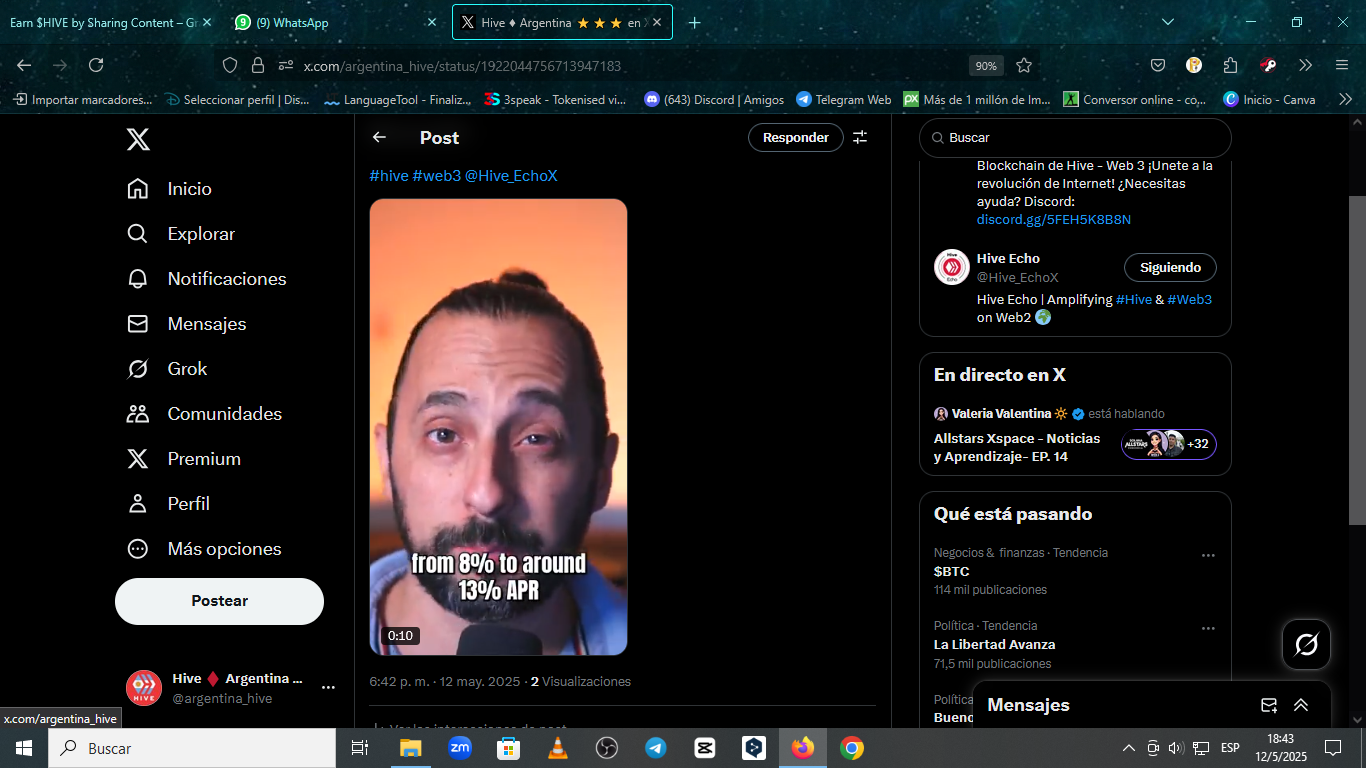The width and height of the screenshot is (1366, 768).
Task: Click the Responder button
Action: tap(796, 138)
